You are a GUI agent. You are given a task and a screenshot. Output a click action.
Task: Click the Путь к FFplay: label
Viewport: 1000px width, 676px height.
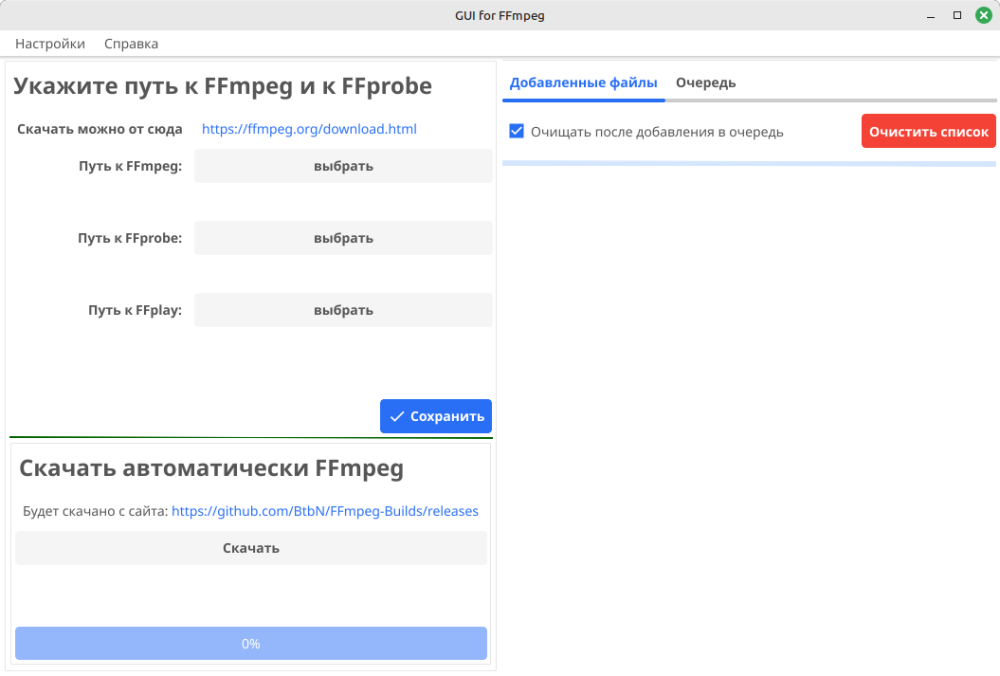click(135, 311)
